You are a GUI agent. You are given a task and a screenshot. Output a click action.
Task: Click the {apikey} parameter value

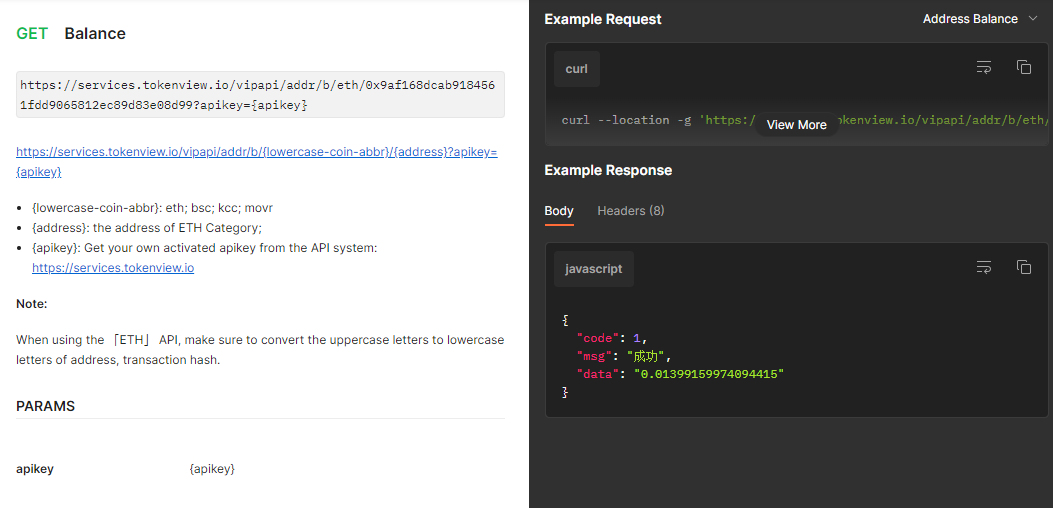click(x=212, y=469)
